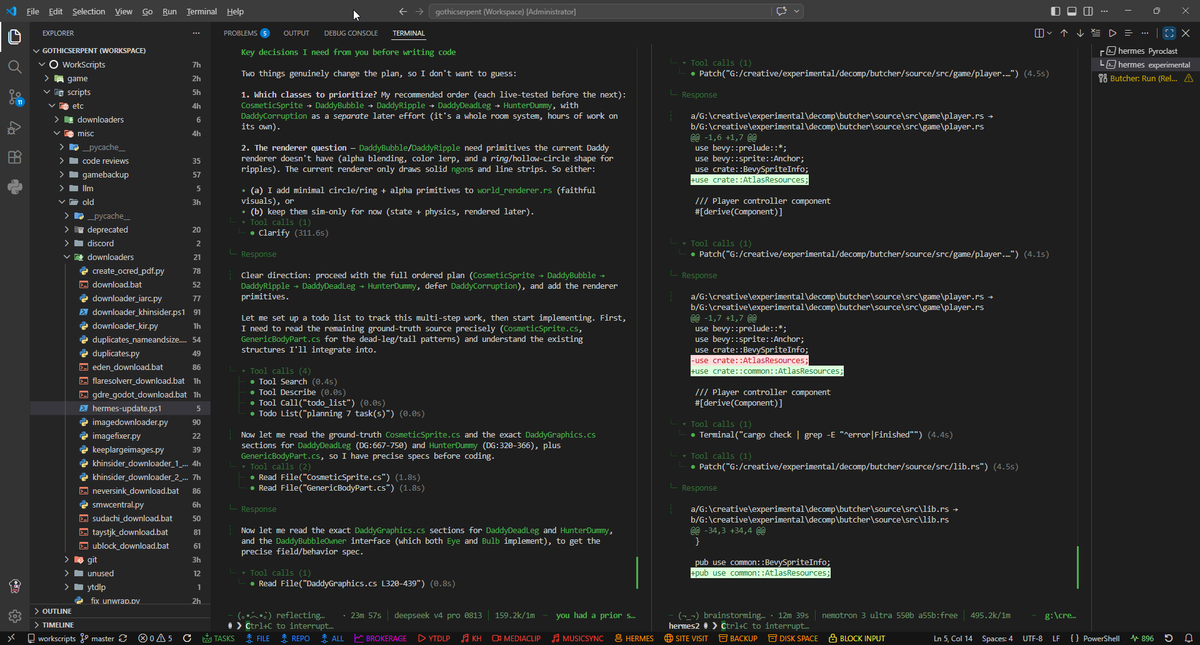
Task: Open the chat dropdown in title bar
Action: point(796,11)
